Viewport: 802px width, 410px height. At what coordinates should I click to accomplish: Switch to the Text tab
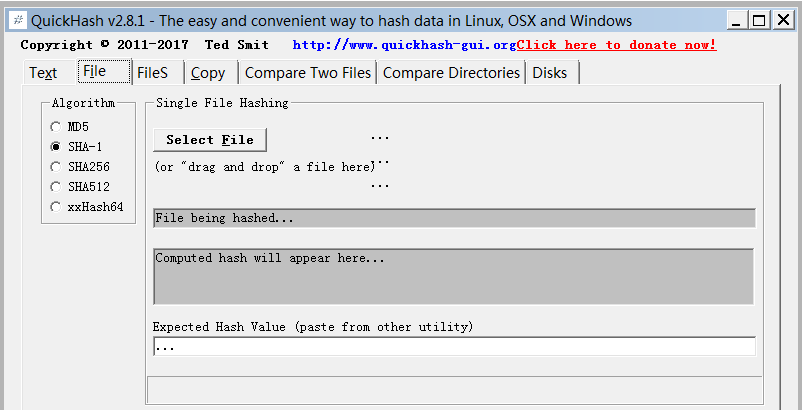tap(43, 73)
